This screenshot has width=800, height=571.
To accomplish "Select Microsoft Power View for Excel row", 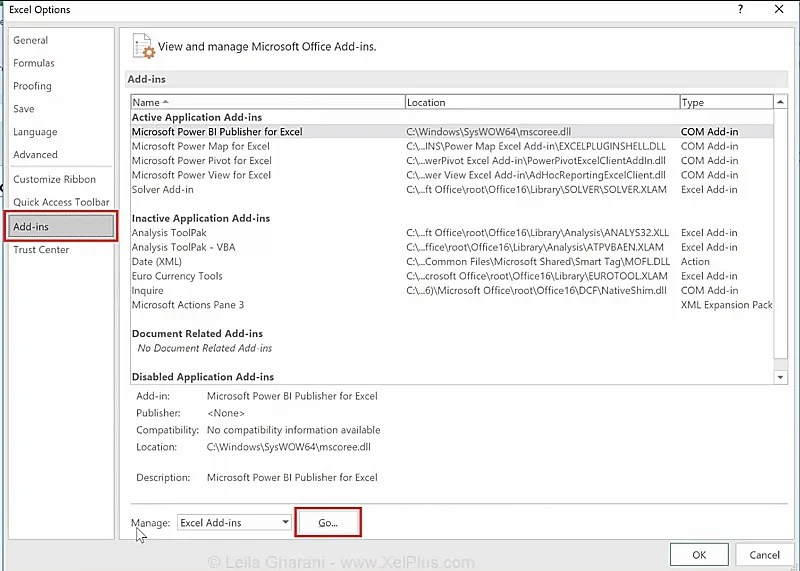I will [x=452, y=175].
